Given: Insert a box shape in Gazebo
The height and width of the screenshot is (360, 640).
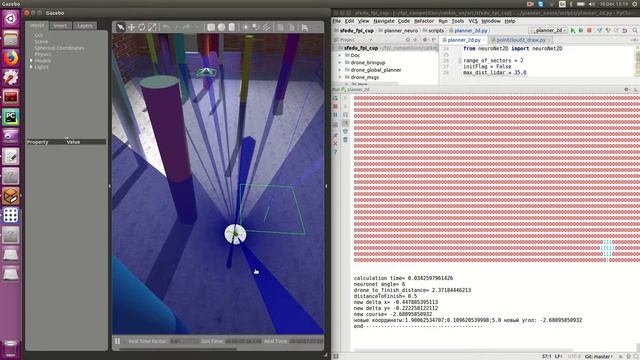Looking at the screenshot, I should tap(211, 27).
